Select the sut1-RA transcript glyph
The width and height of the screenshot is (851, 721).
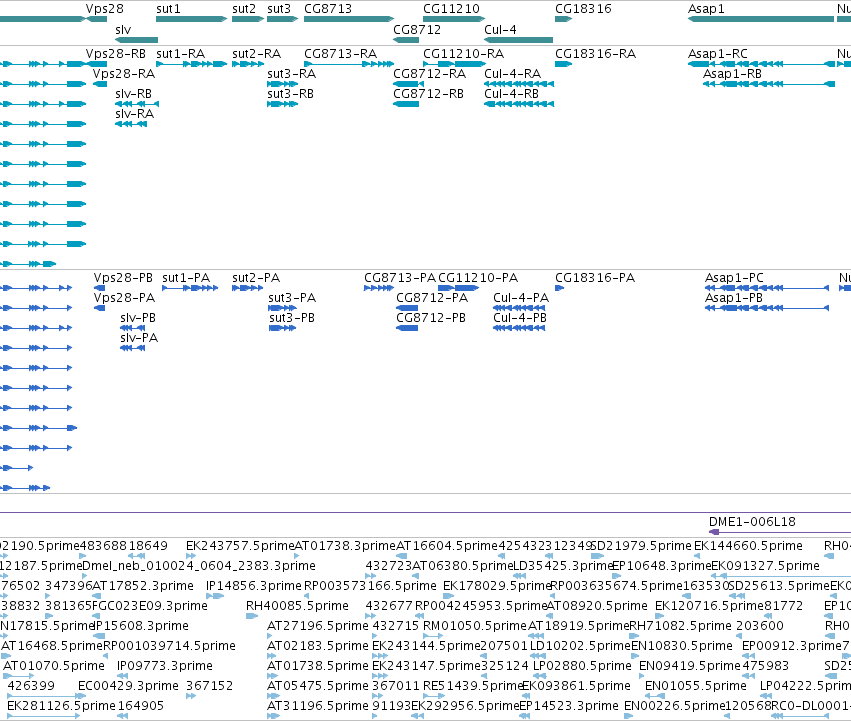(192, 64)
